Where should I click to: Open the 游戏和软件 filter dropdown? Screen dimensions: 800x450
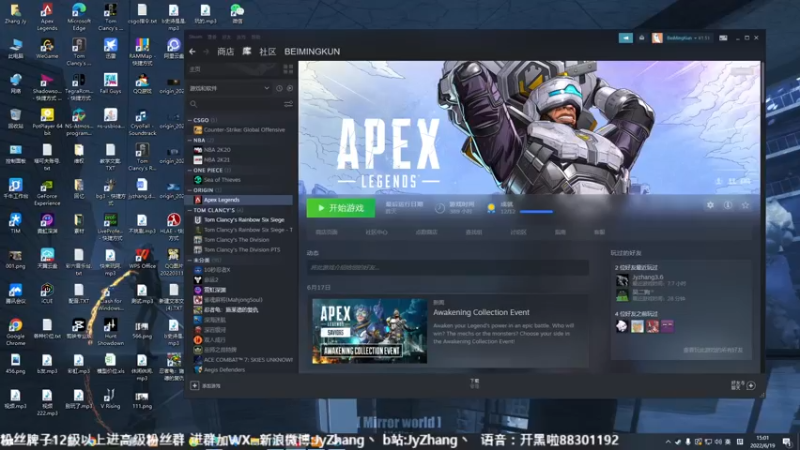(x=229, y=88)
